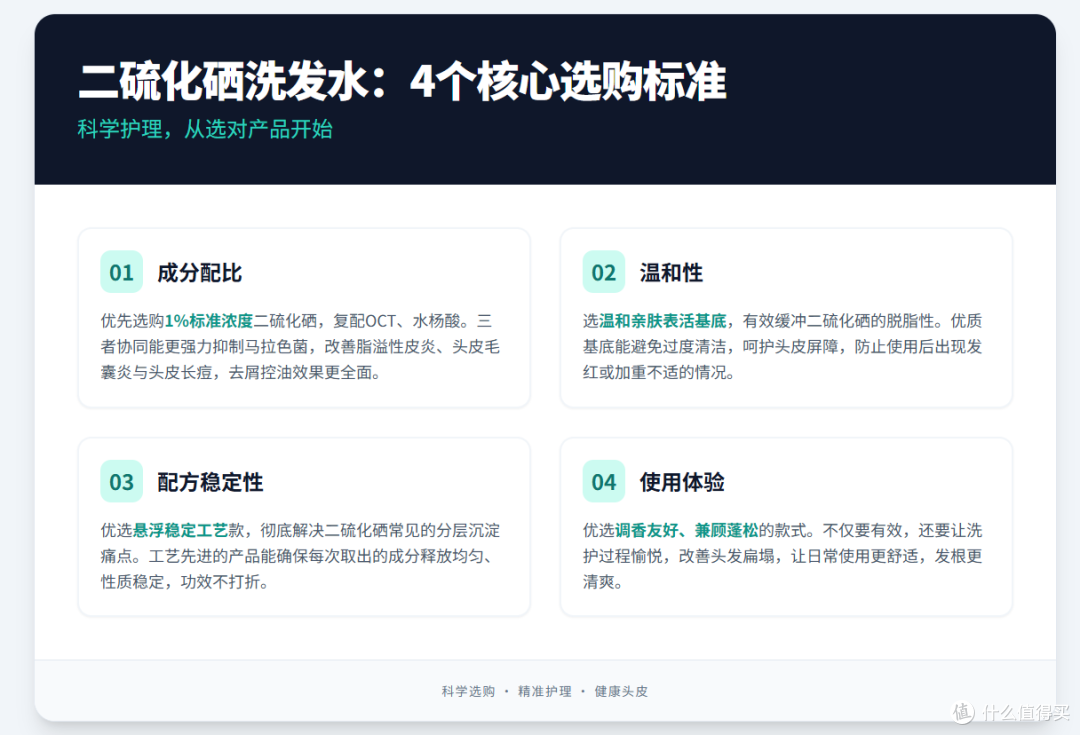
Task: Click highlighted text 1%标准浓度
Action: click(x=209, y=321)
